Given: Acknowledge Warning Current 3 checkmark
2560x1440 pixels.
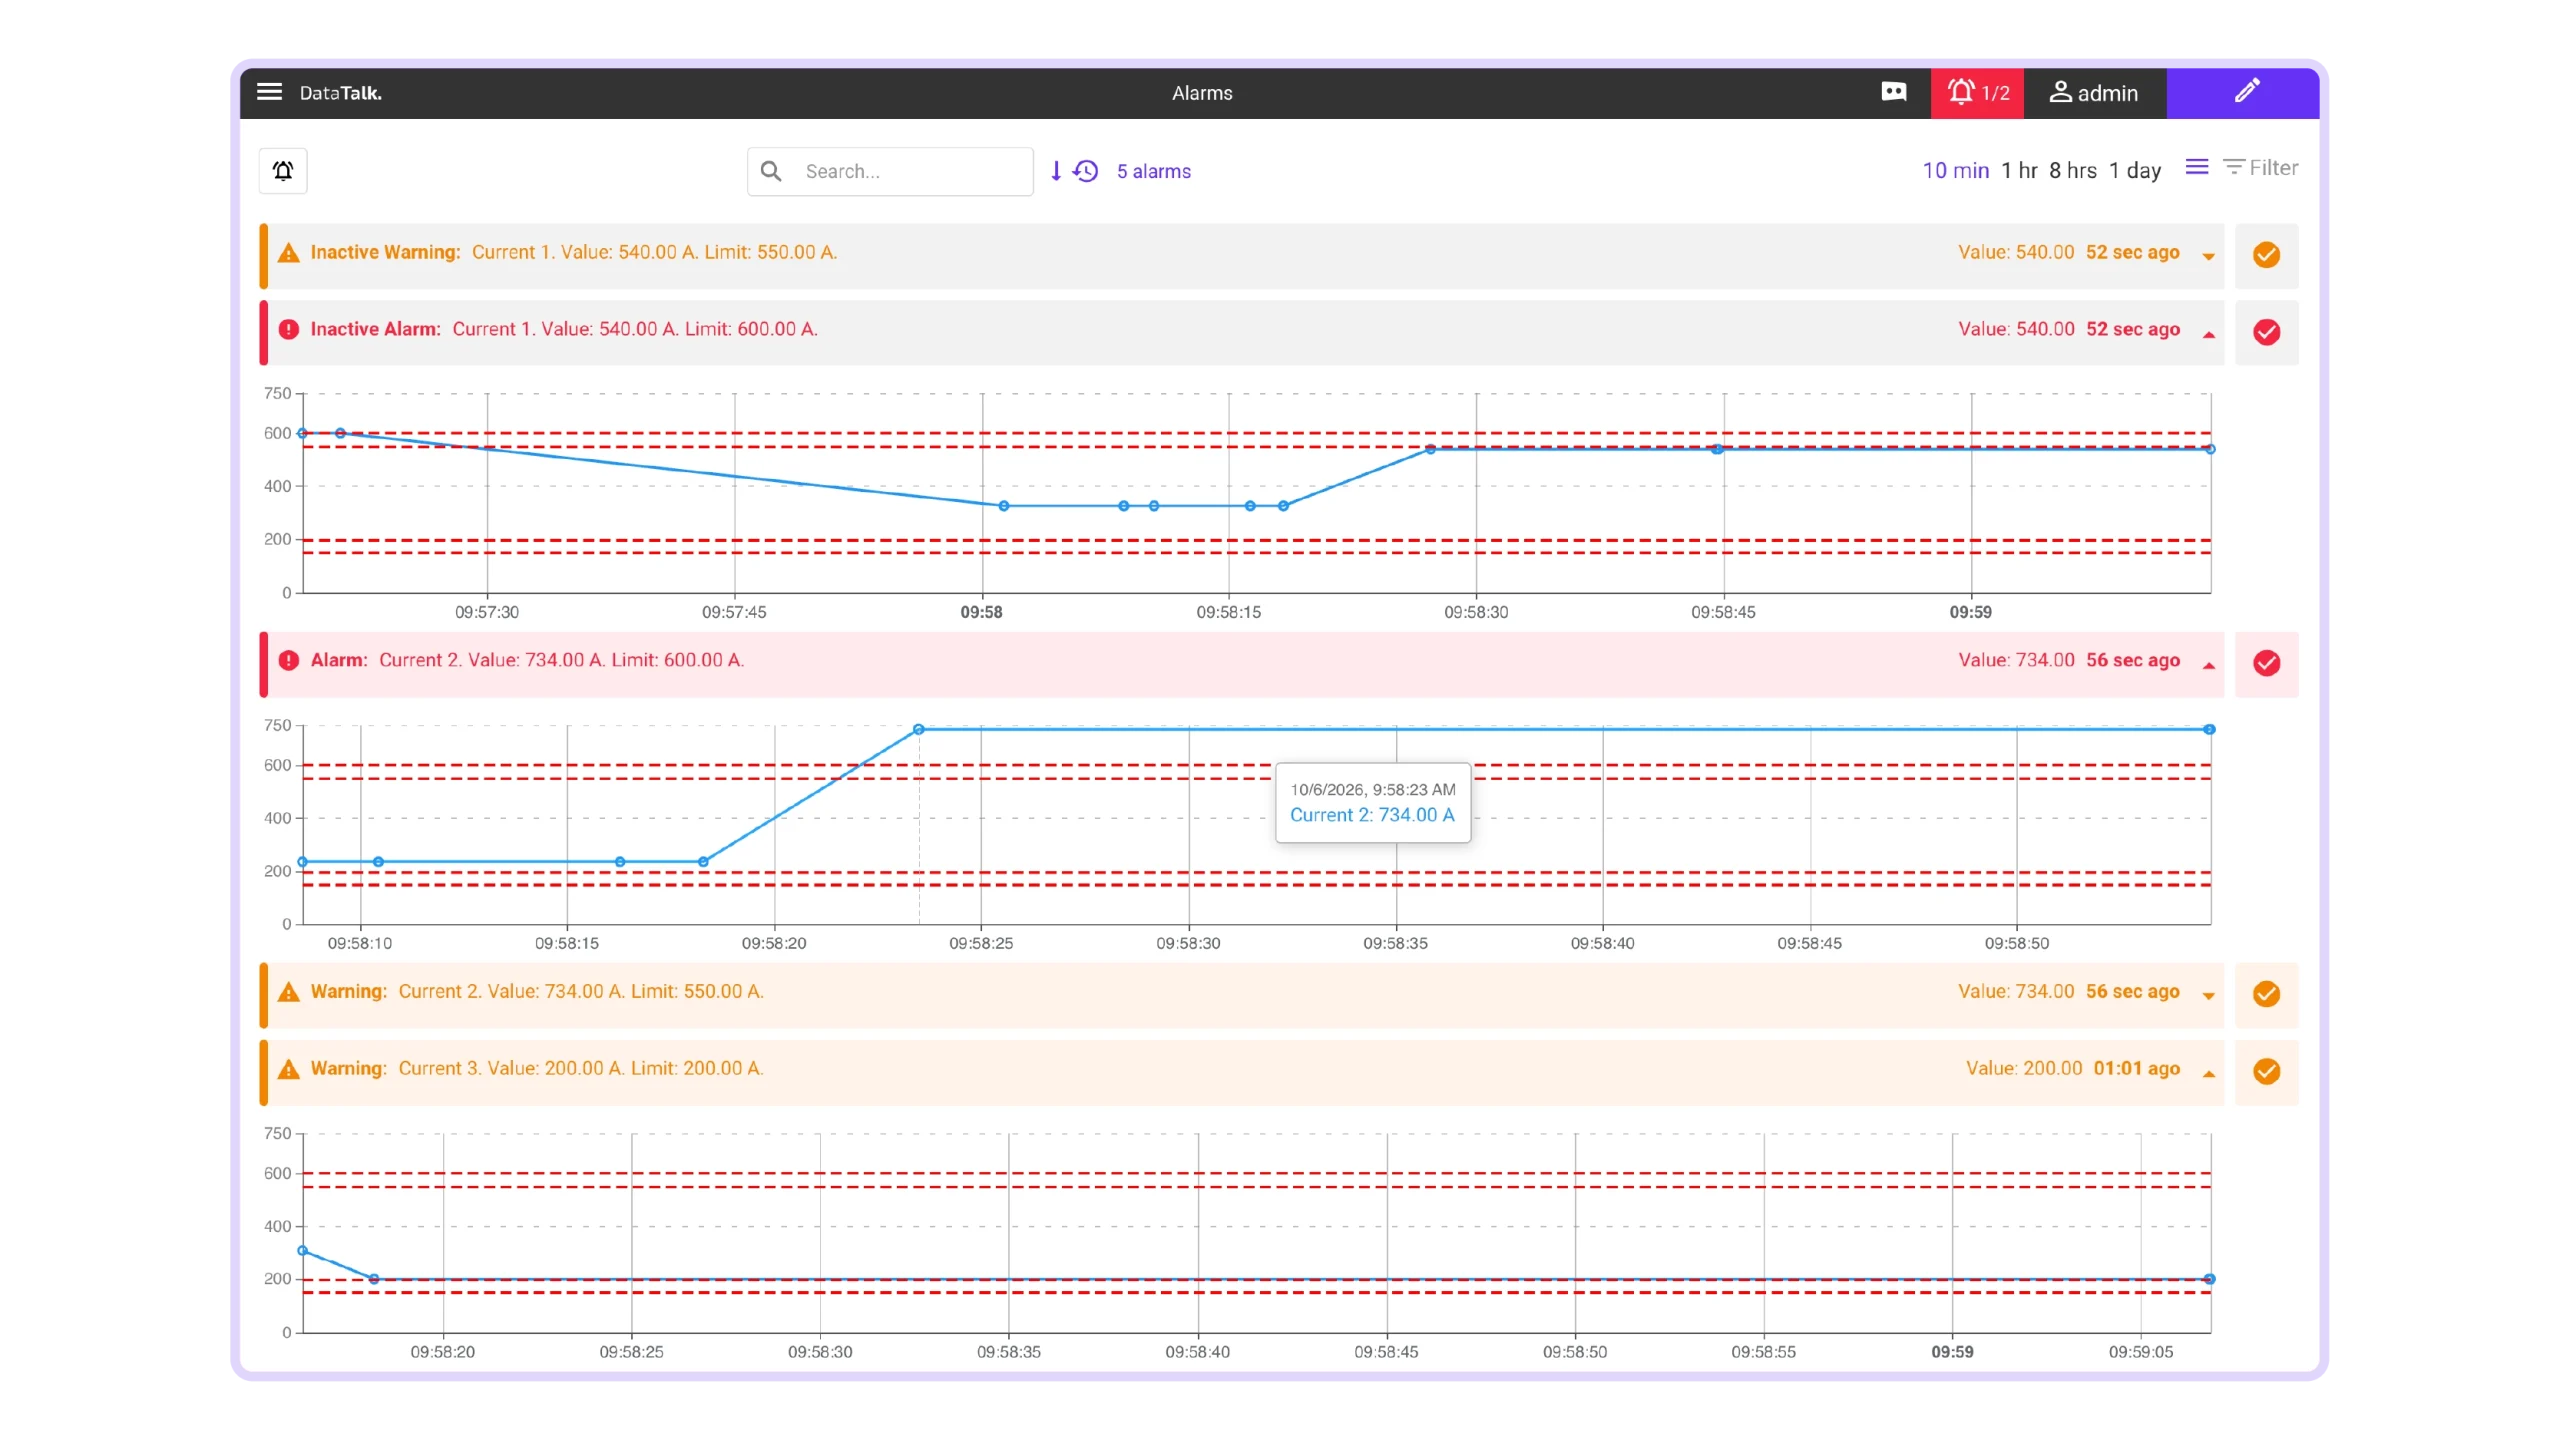Looking at the screenshot, I should (x=2267, y=1071).
